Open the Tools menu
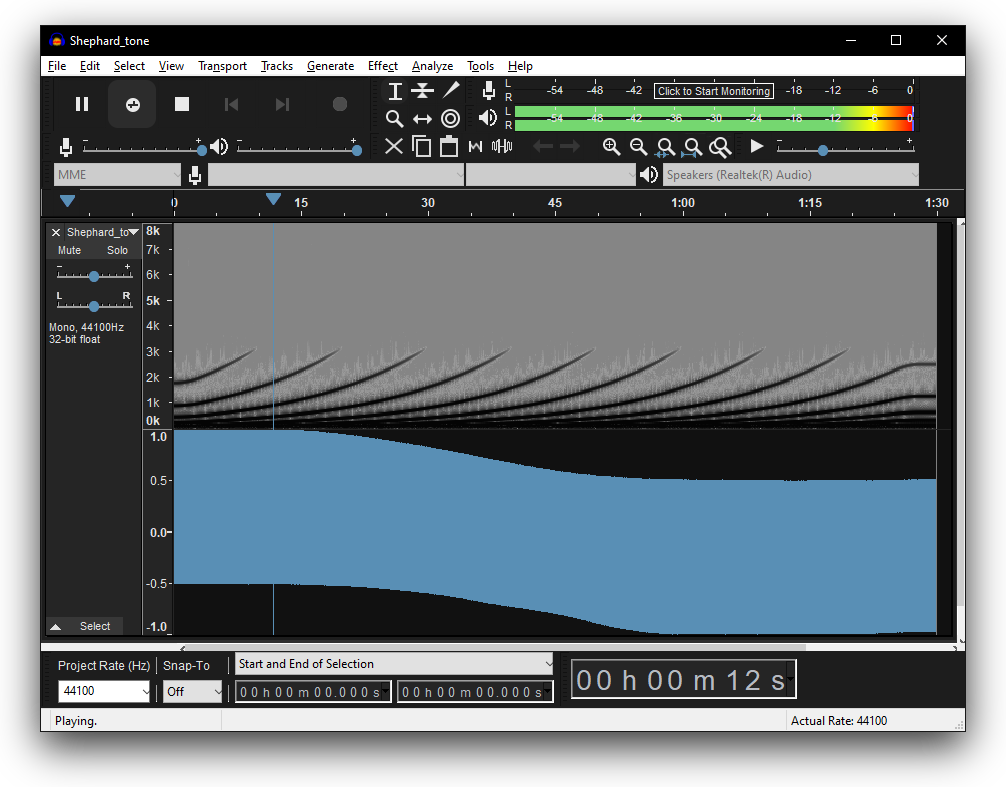The image size is (1006, 787). point(480,66)
